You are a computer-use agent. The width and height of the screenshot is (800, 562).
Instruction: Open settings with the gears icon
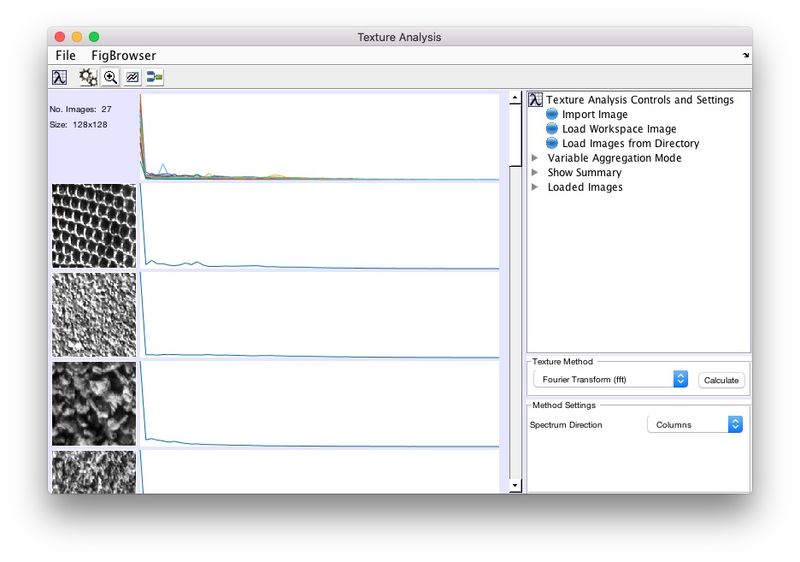pos(88,77)
